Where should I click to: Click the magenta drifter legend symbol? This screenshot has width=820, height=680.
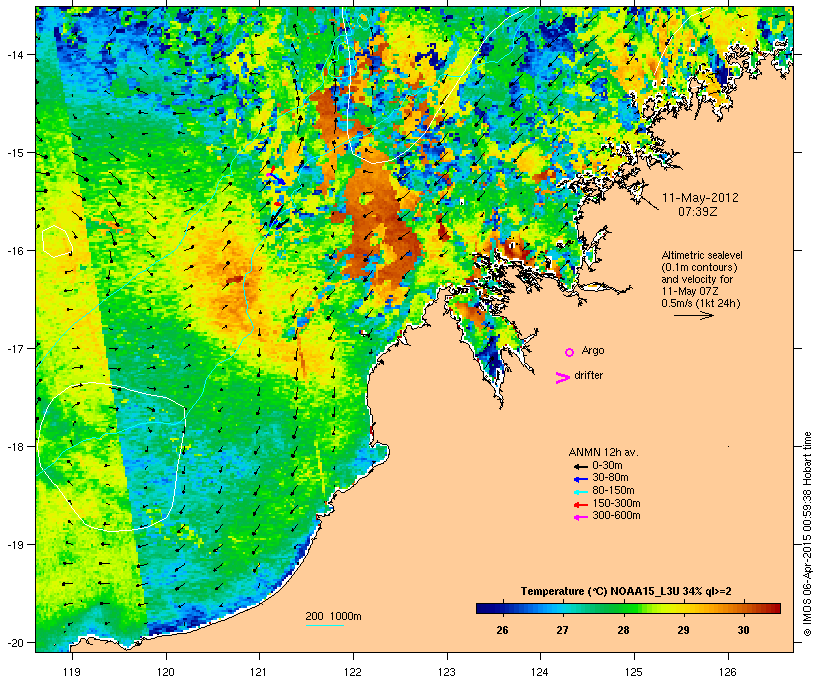(563, 378)
